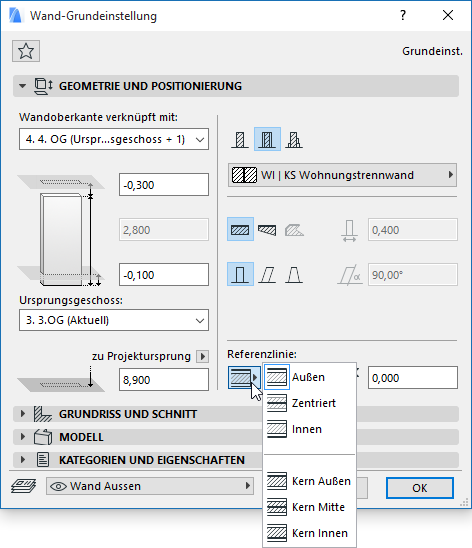Viewport: 472px width, 548px height.
Task: Expand Kategorien und Eigenschaften section
Action: (x=23, y=460)
